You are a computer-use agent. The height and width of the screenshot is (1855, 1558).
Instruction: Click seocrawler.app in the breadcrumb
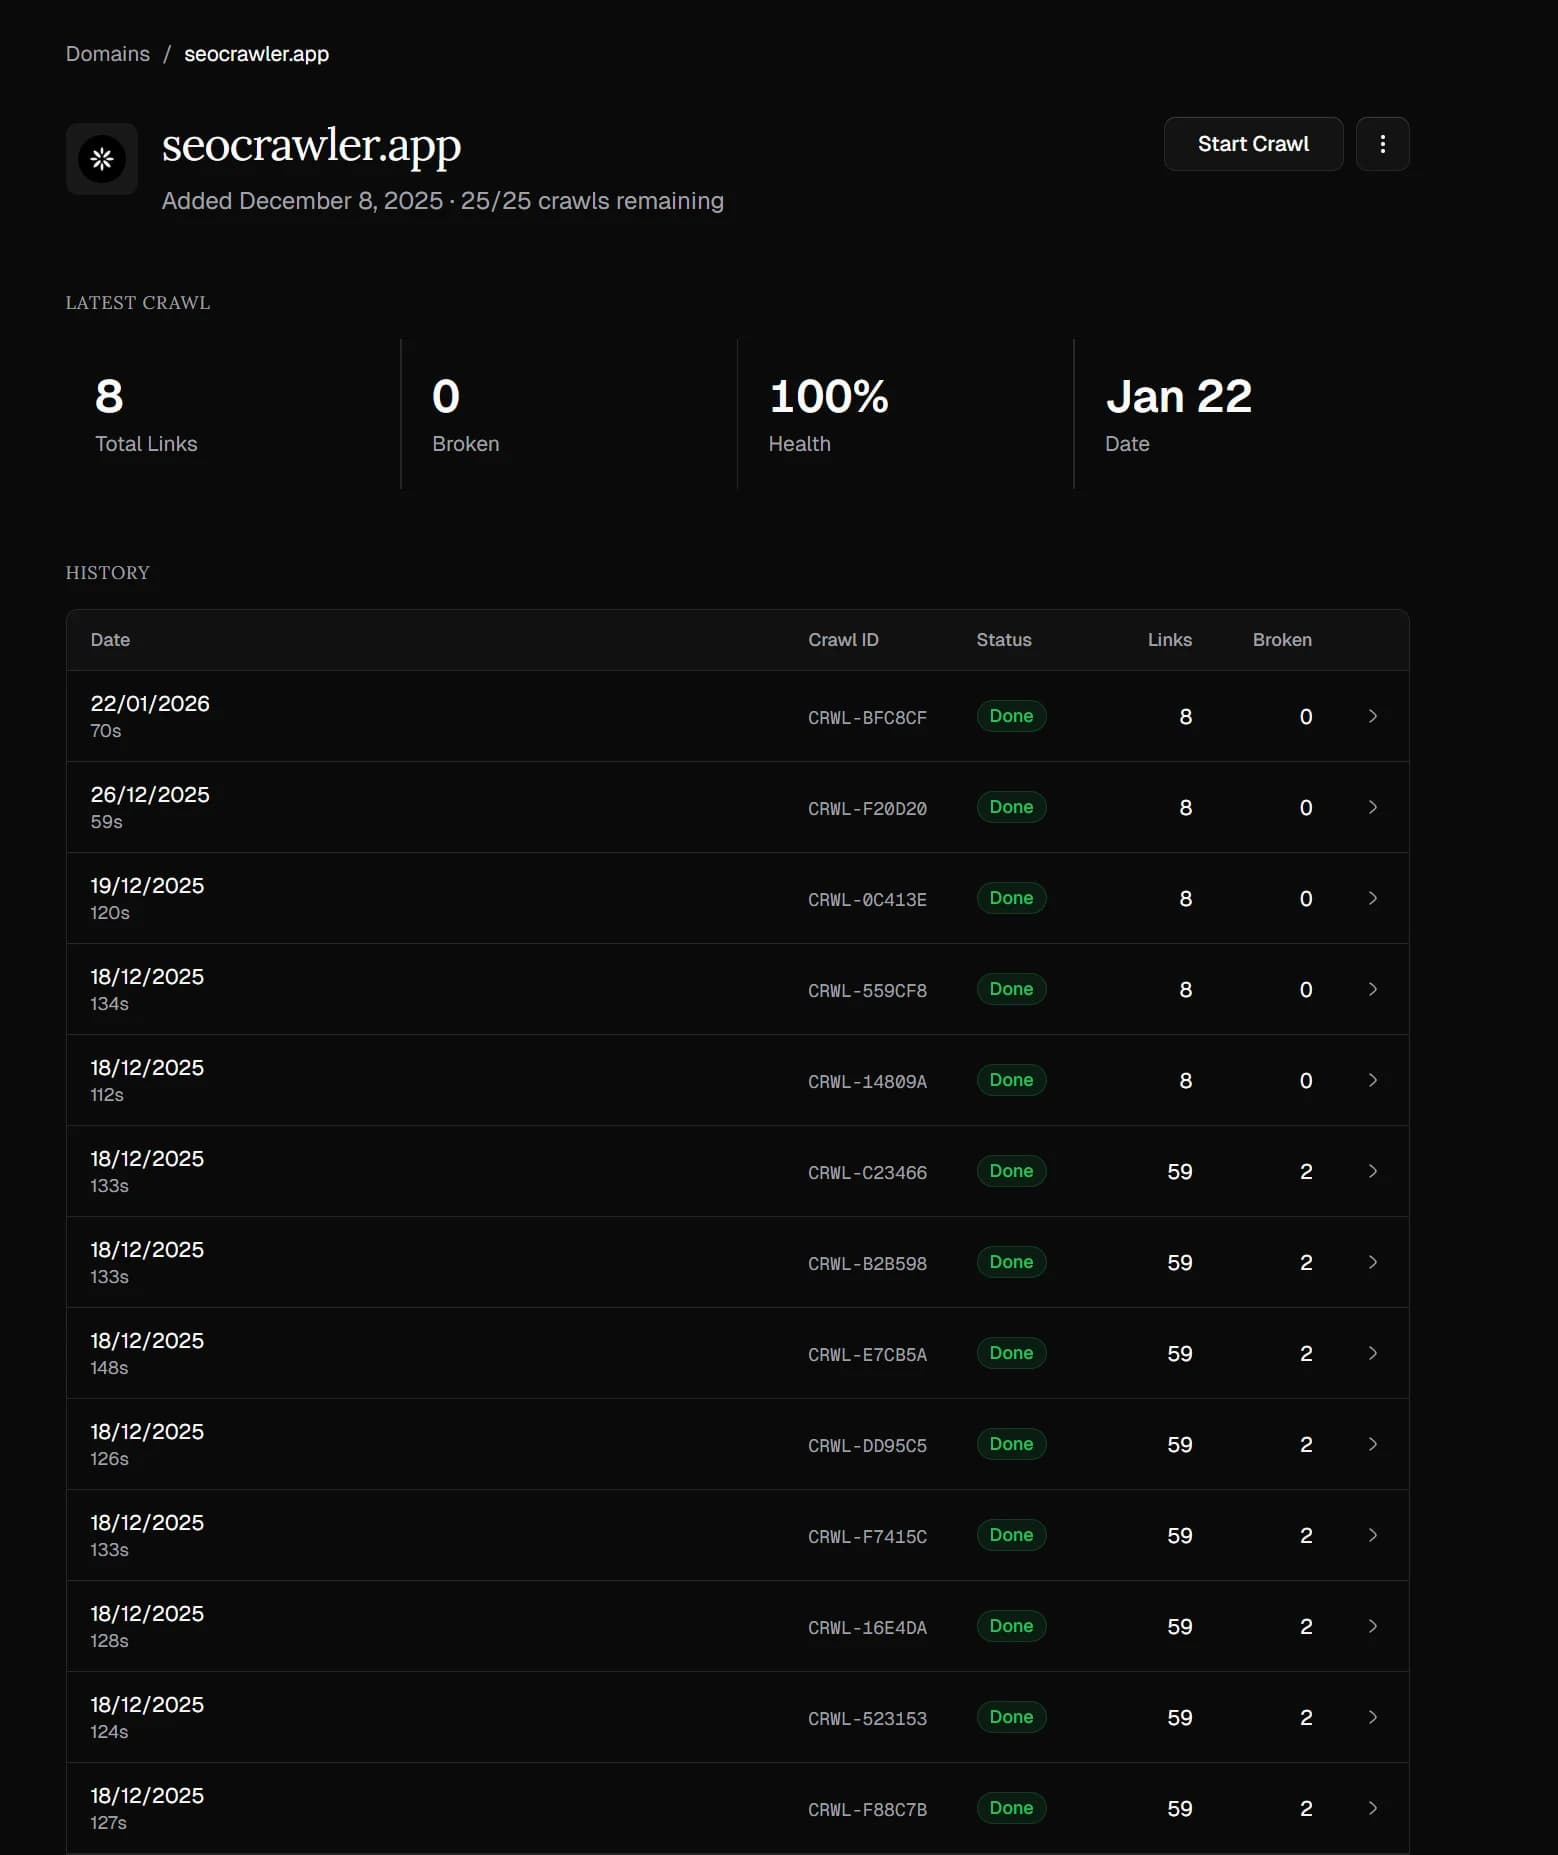[256, 54]
